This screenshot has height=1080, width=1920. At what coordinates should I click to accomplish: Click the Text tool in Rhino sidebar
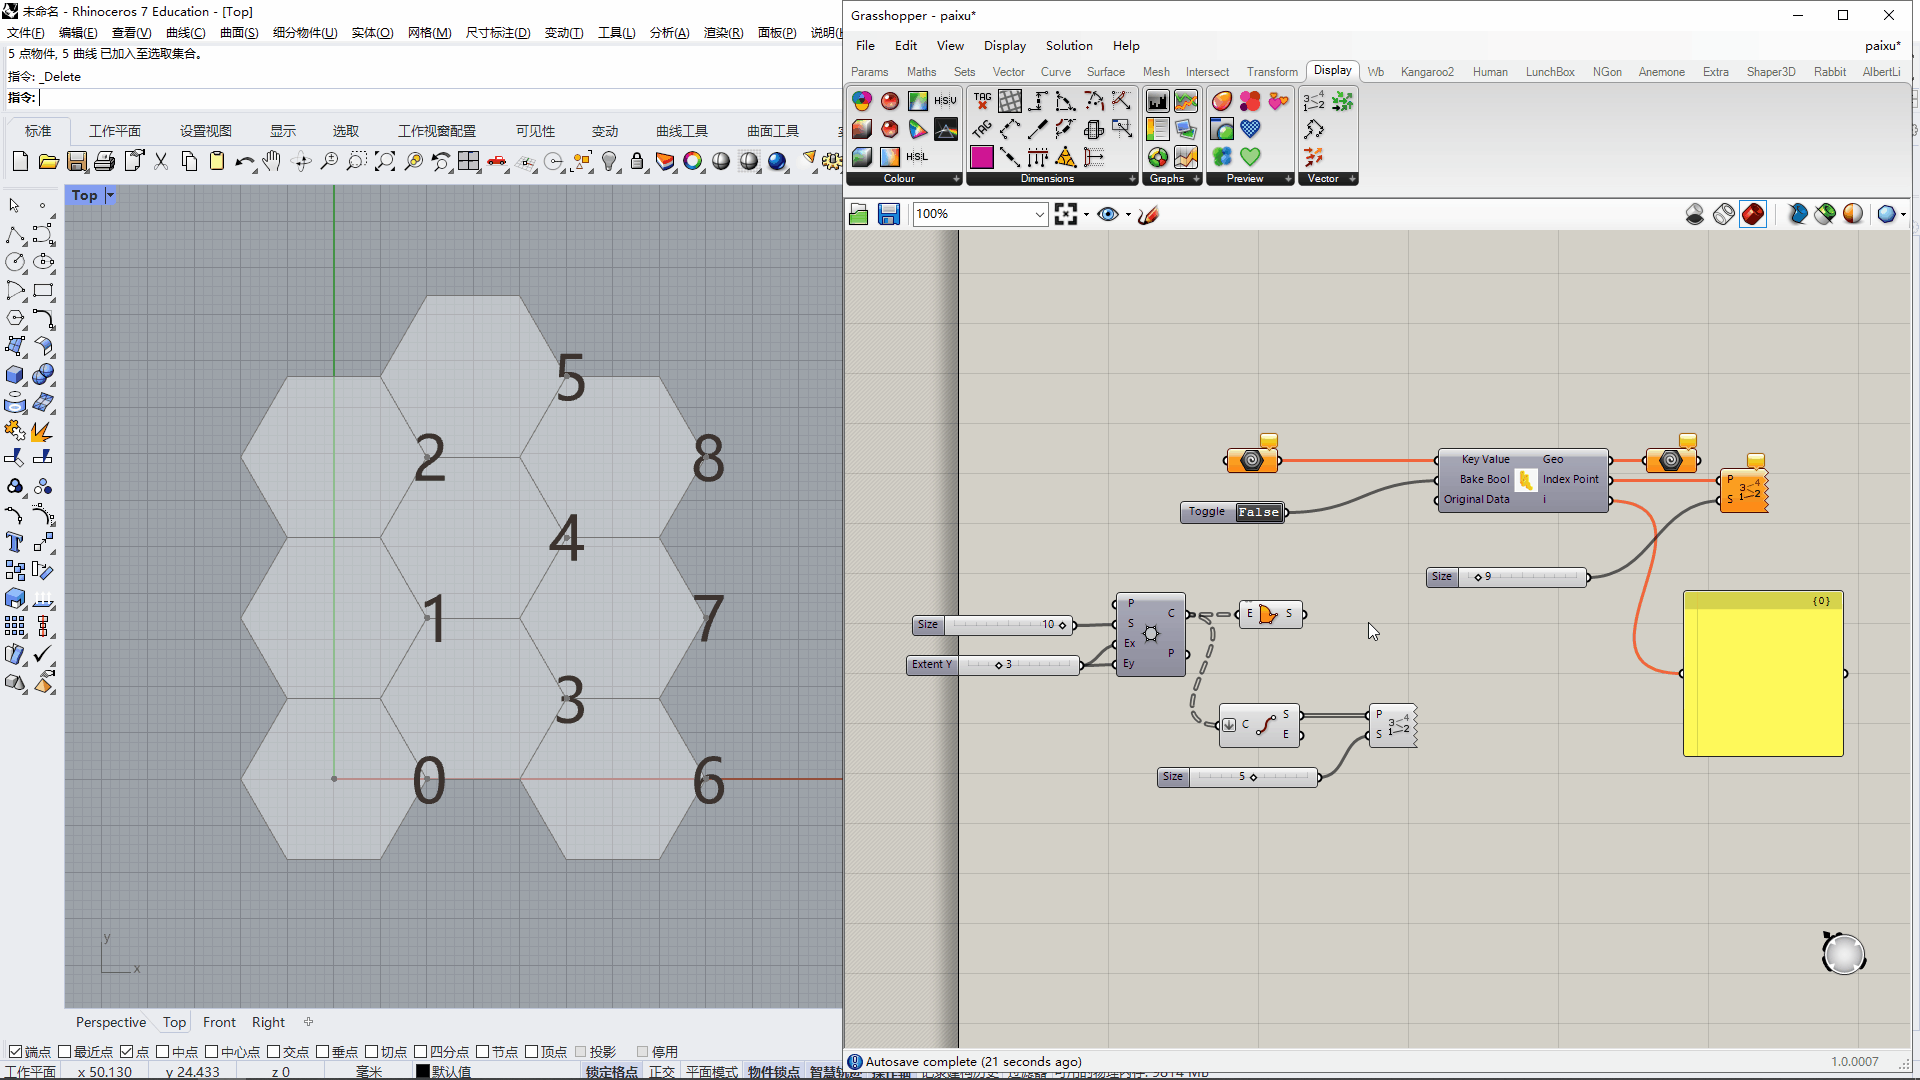(15, 542)
